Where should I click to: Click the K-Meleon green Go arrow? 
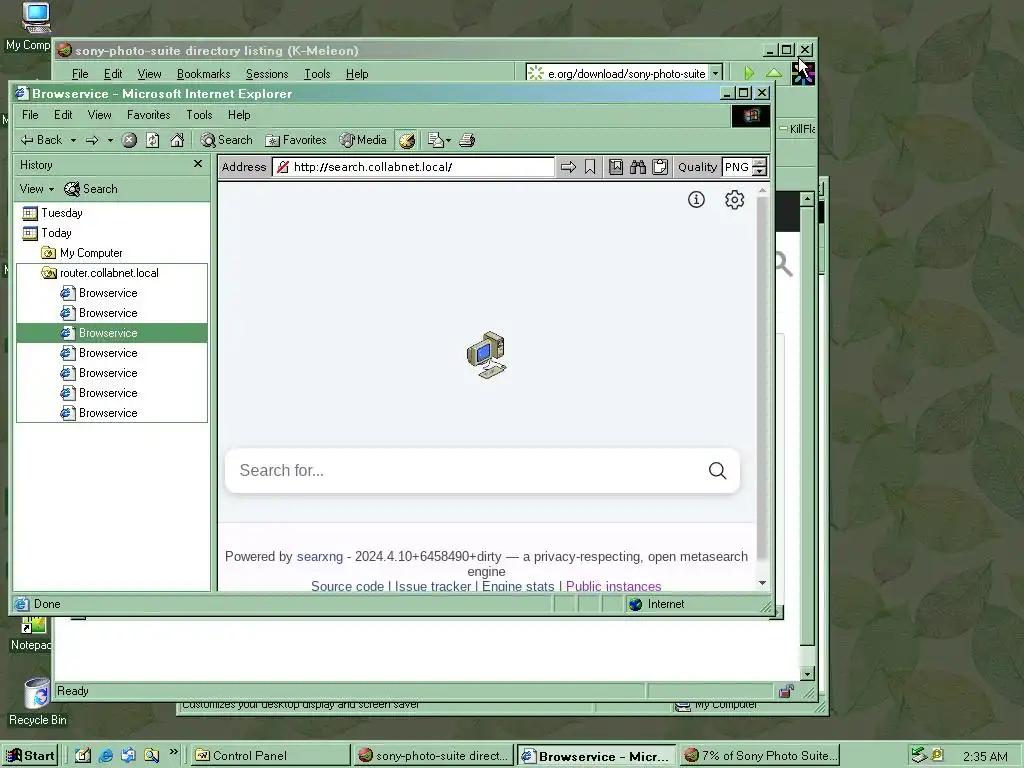pyautogui.click(x=749, y=73)
